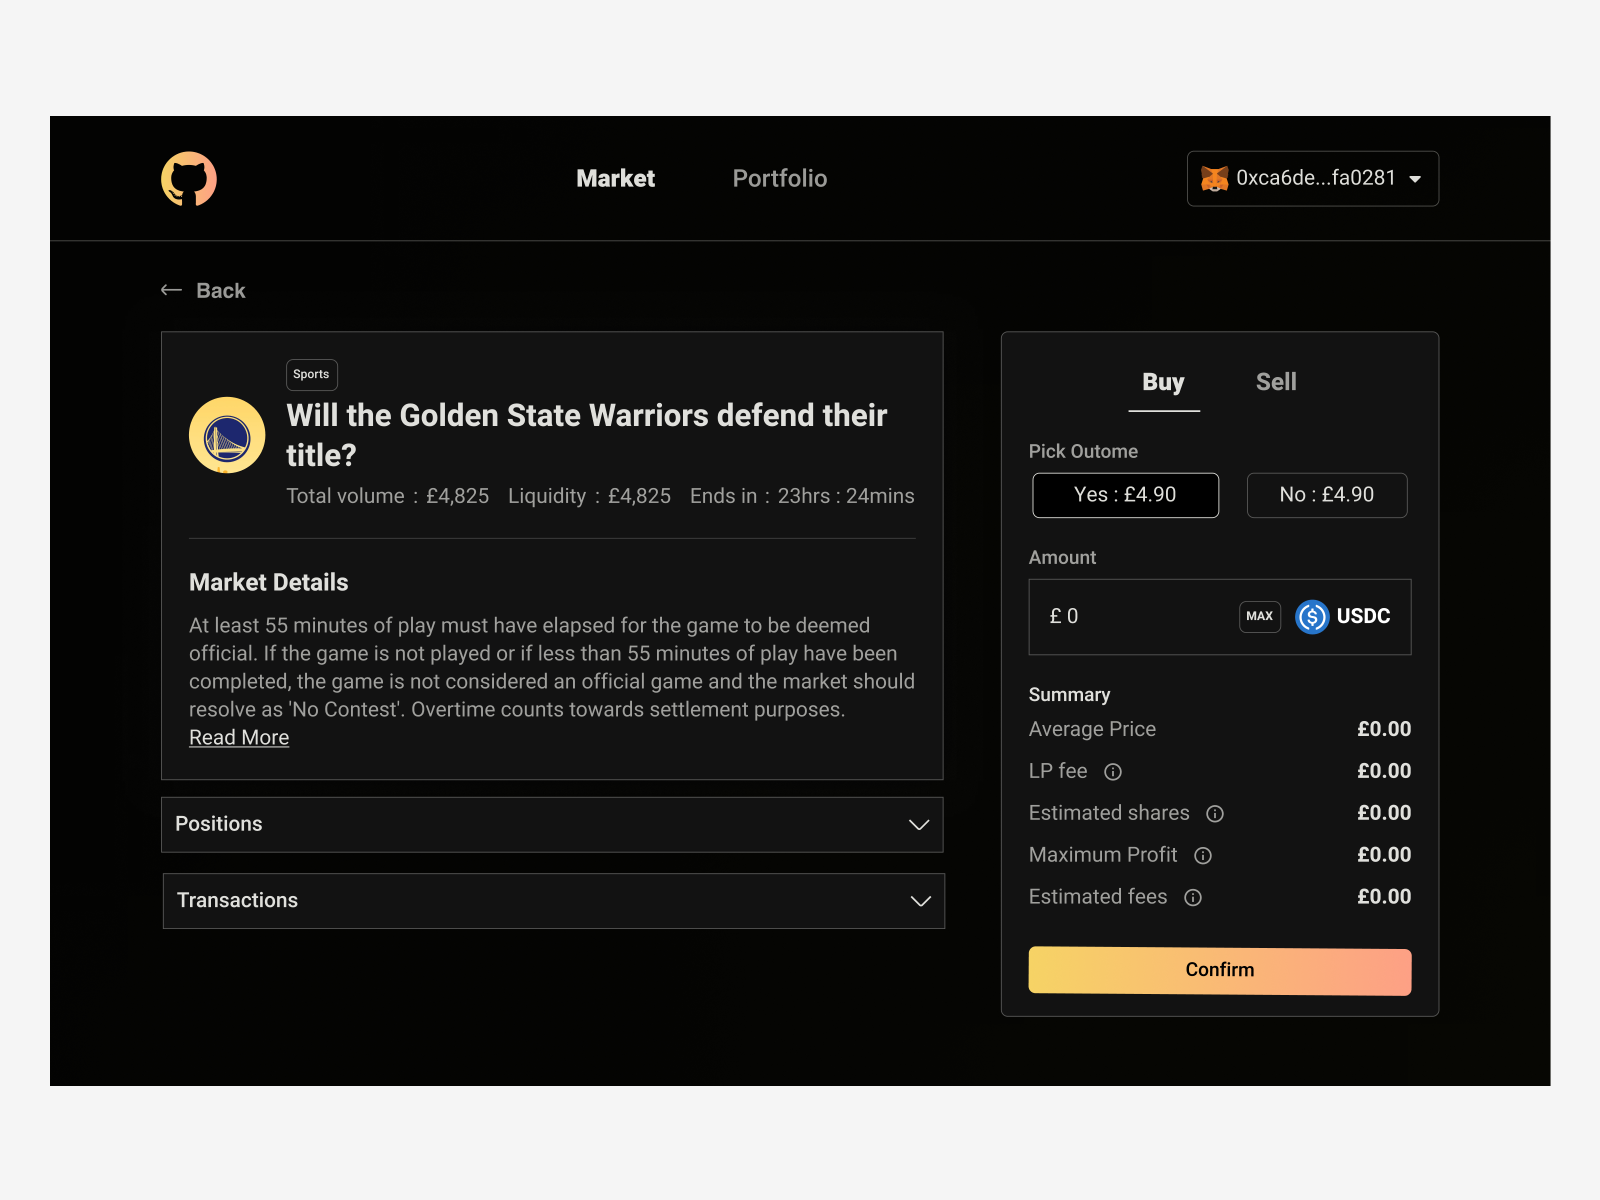
Task: Click the USDC coin icon
Action: [1312, 617]
